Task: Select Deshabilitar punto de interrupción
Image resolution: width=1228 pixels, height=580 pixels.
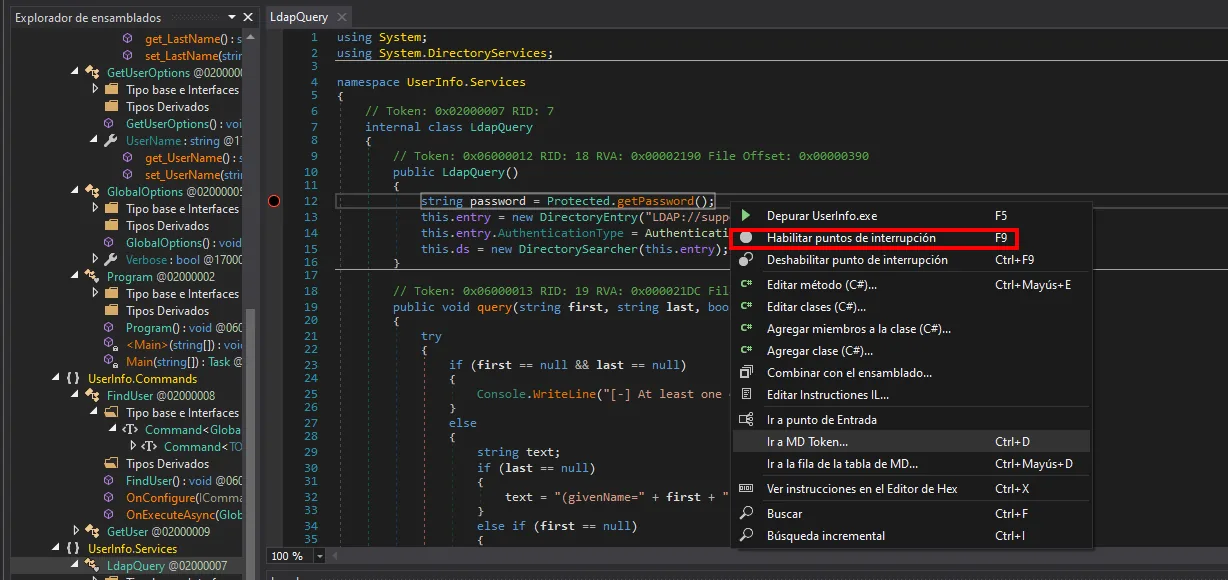Action: point(911,260)
